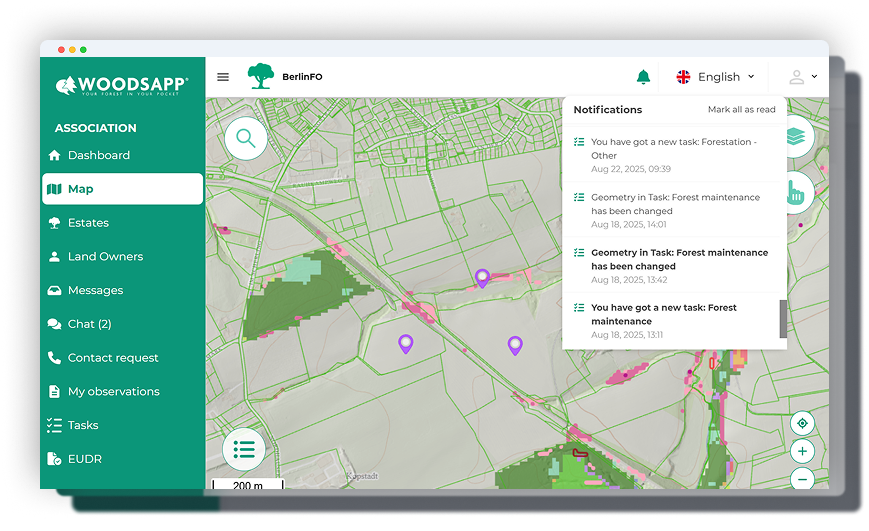Image resolution: width=869 pixels, height=531 pixels.
Task: Click the notifications panel scrollbar
Action: pyautogui.click(x=783, y=319)
